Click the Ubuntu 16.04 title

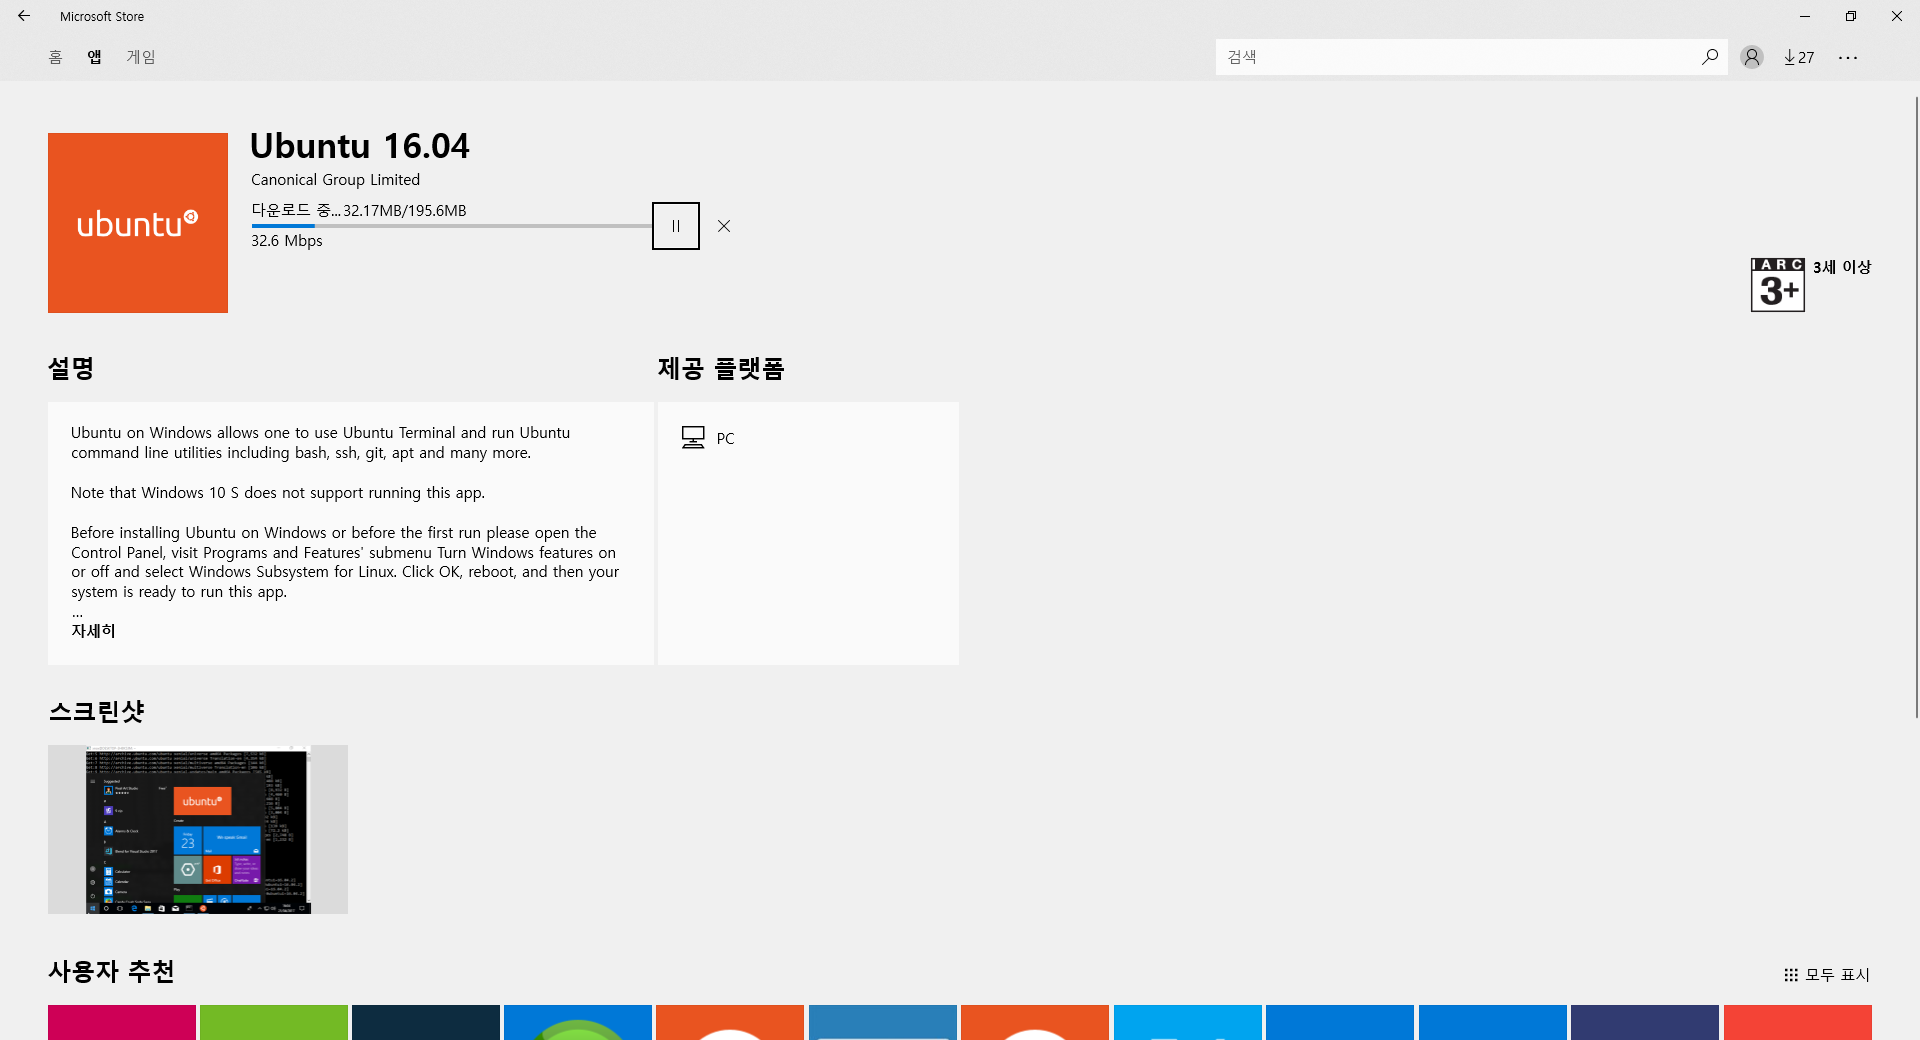[x=360, y=146]
